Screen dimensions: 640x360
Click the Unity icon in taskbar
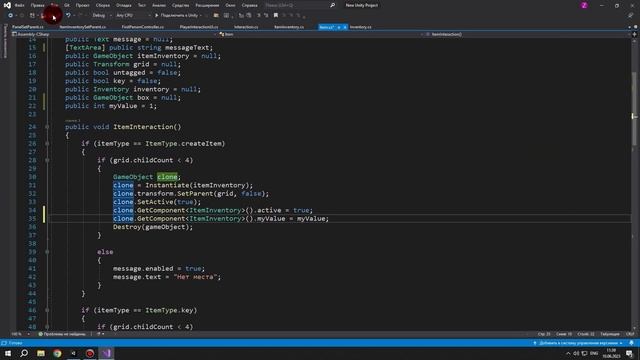point(73,353)
